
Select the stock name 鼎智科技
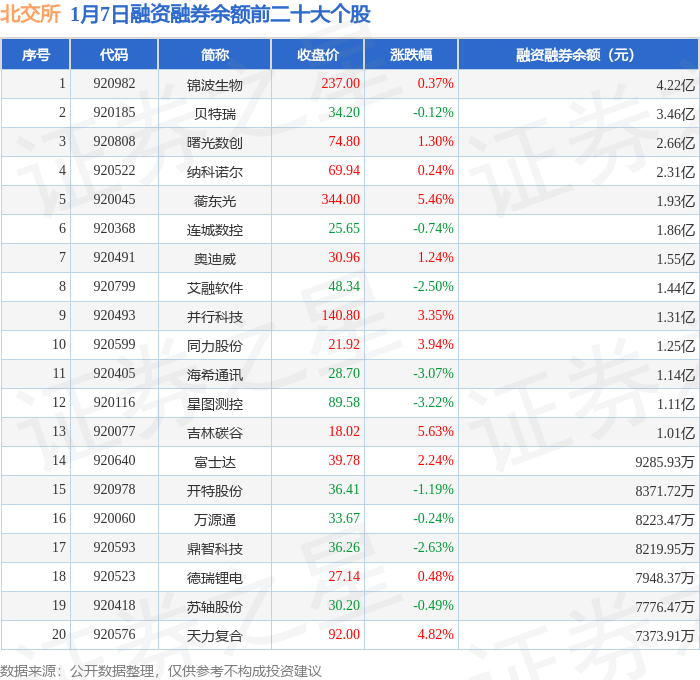point(215,549)
